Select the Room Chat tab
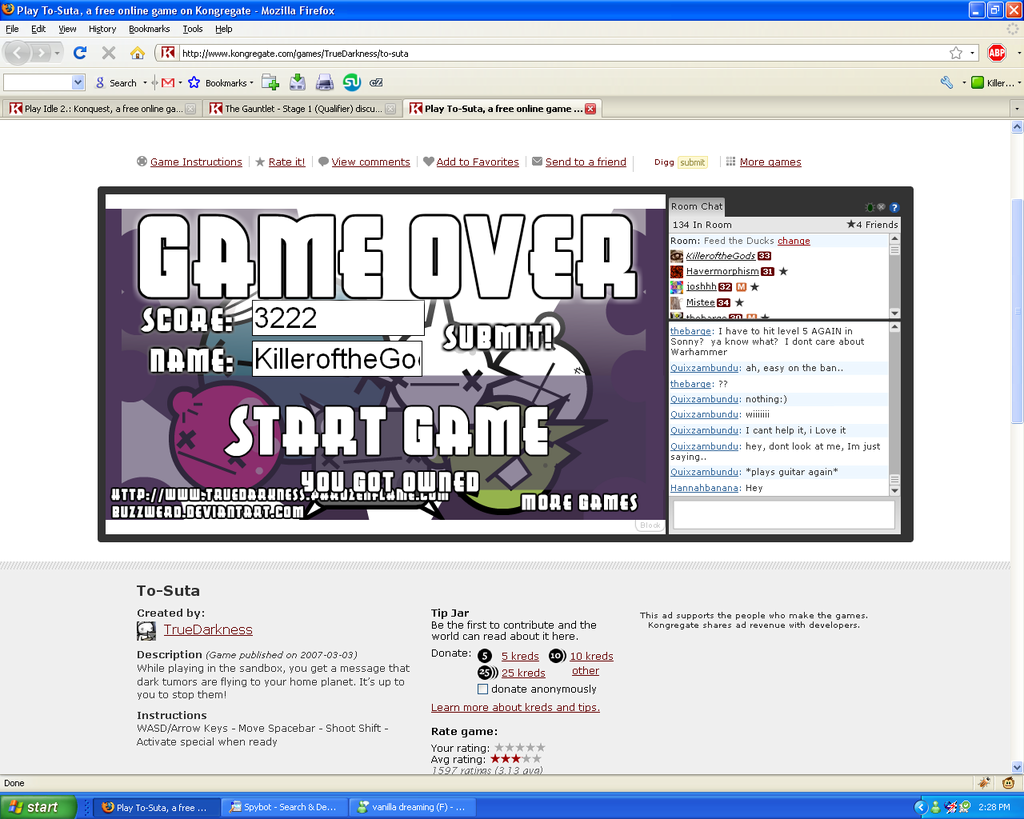Image resolution: width=1024 pixels, height=819 pixels. [x=696, y=206]
